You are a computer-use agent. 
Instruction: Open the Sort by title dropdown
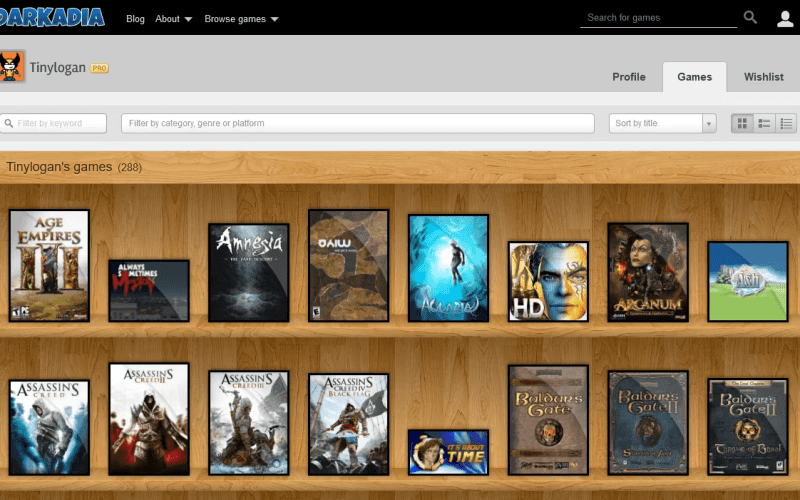tap(662, 123)
